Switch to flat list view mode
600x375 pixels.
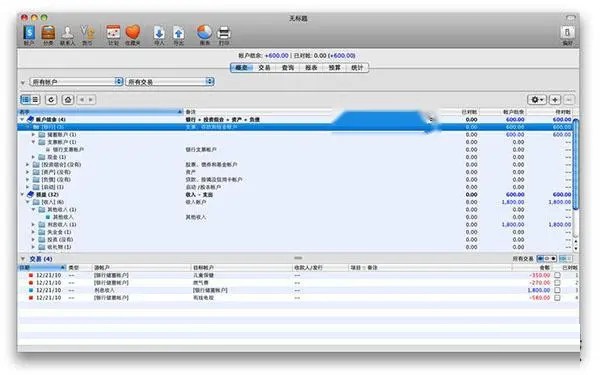tap(35, 100)
